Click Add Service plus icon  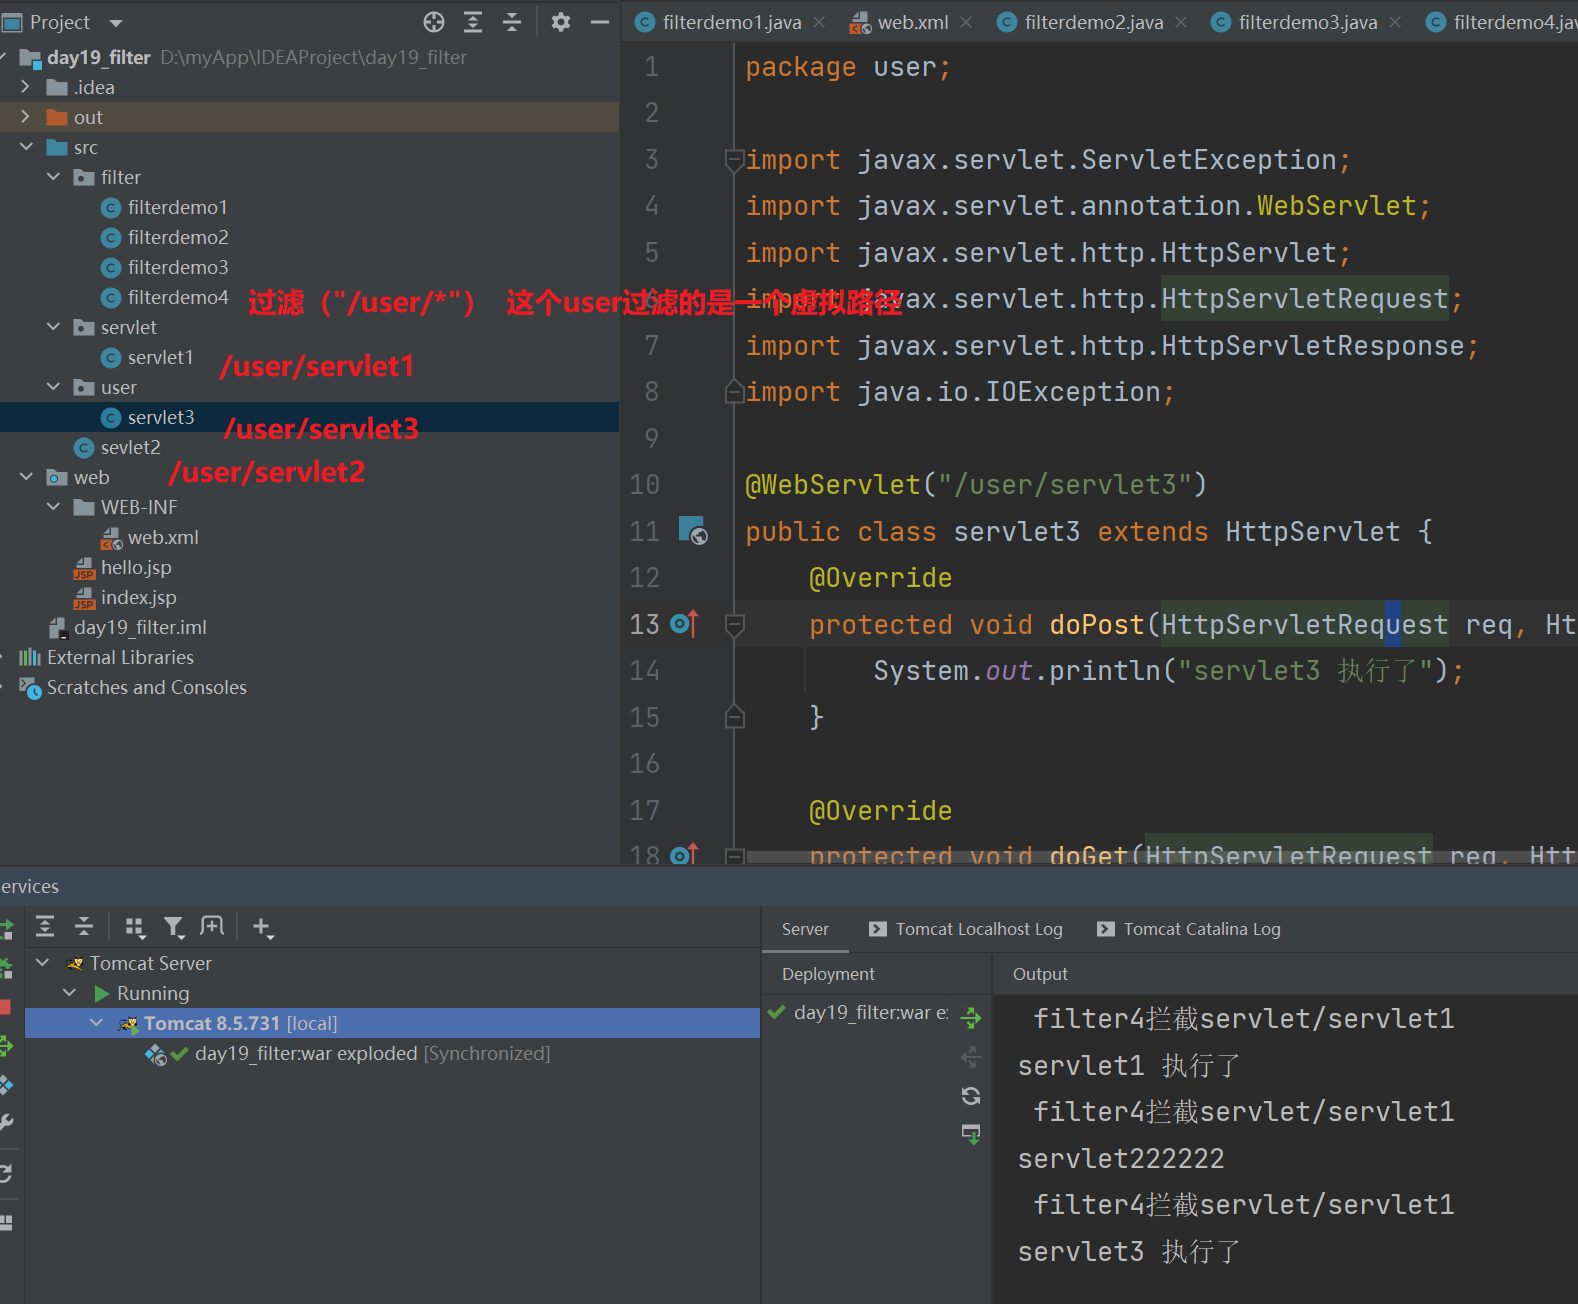tap(263, 927)
